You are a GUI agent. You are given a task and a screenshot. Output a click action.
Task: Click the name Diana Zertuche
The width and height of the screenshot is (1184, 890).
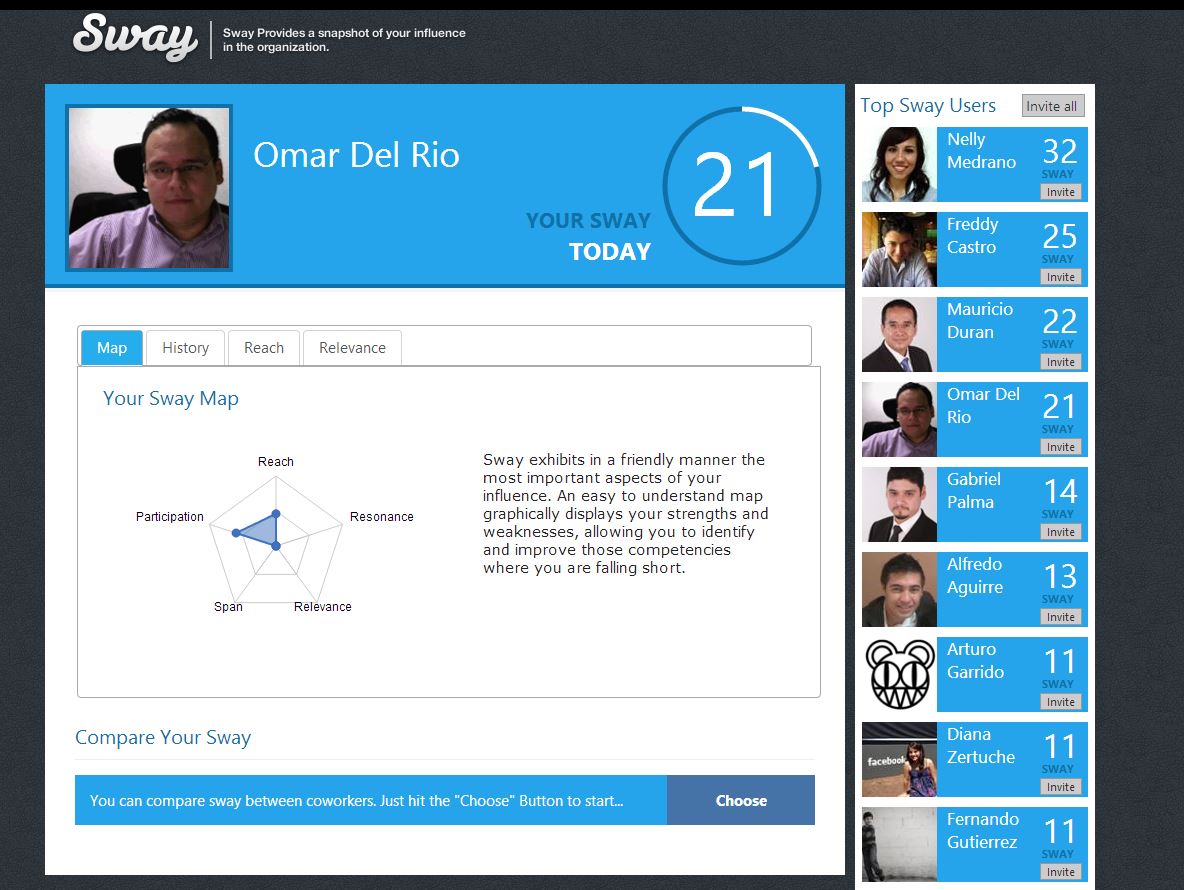pos(981,746)
